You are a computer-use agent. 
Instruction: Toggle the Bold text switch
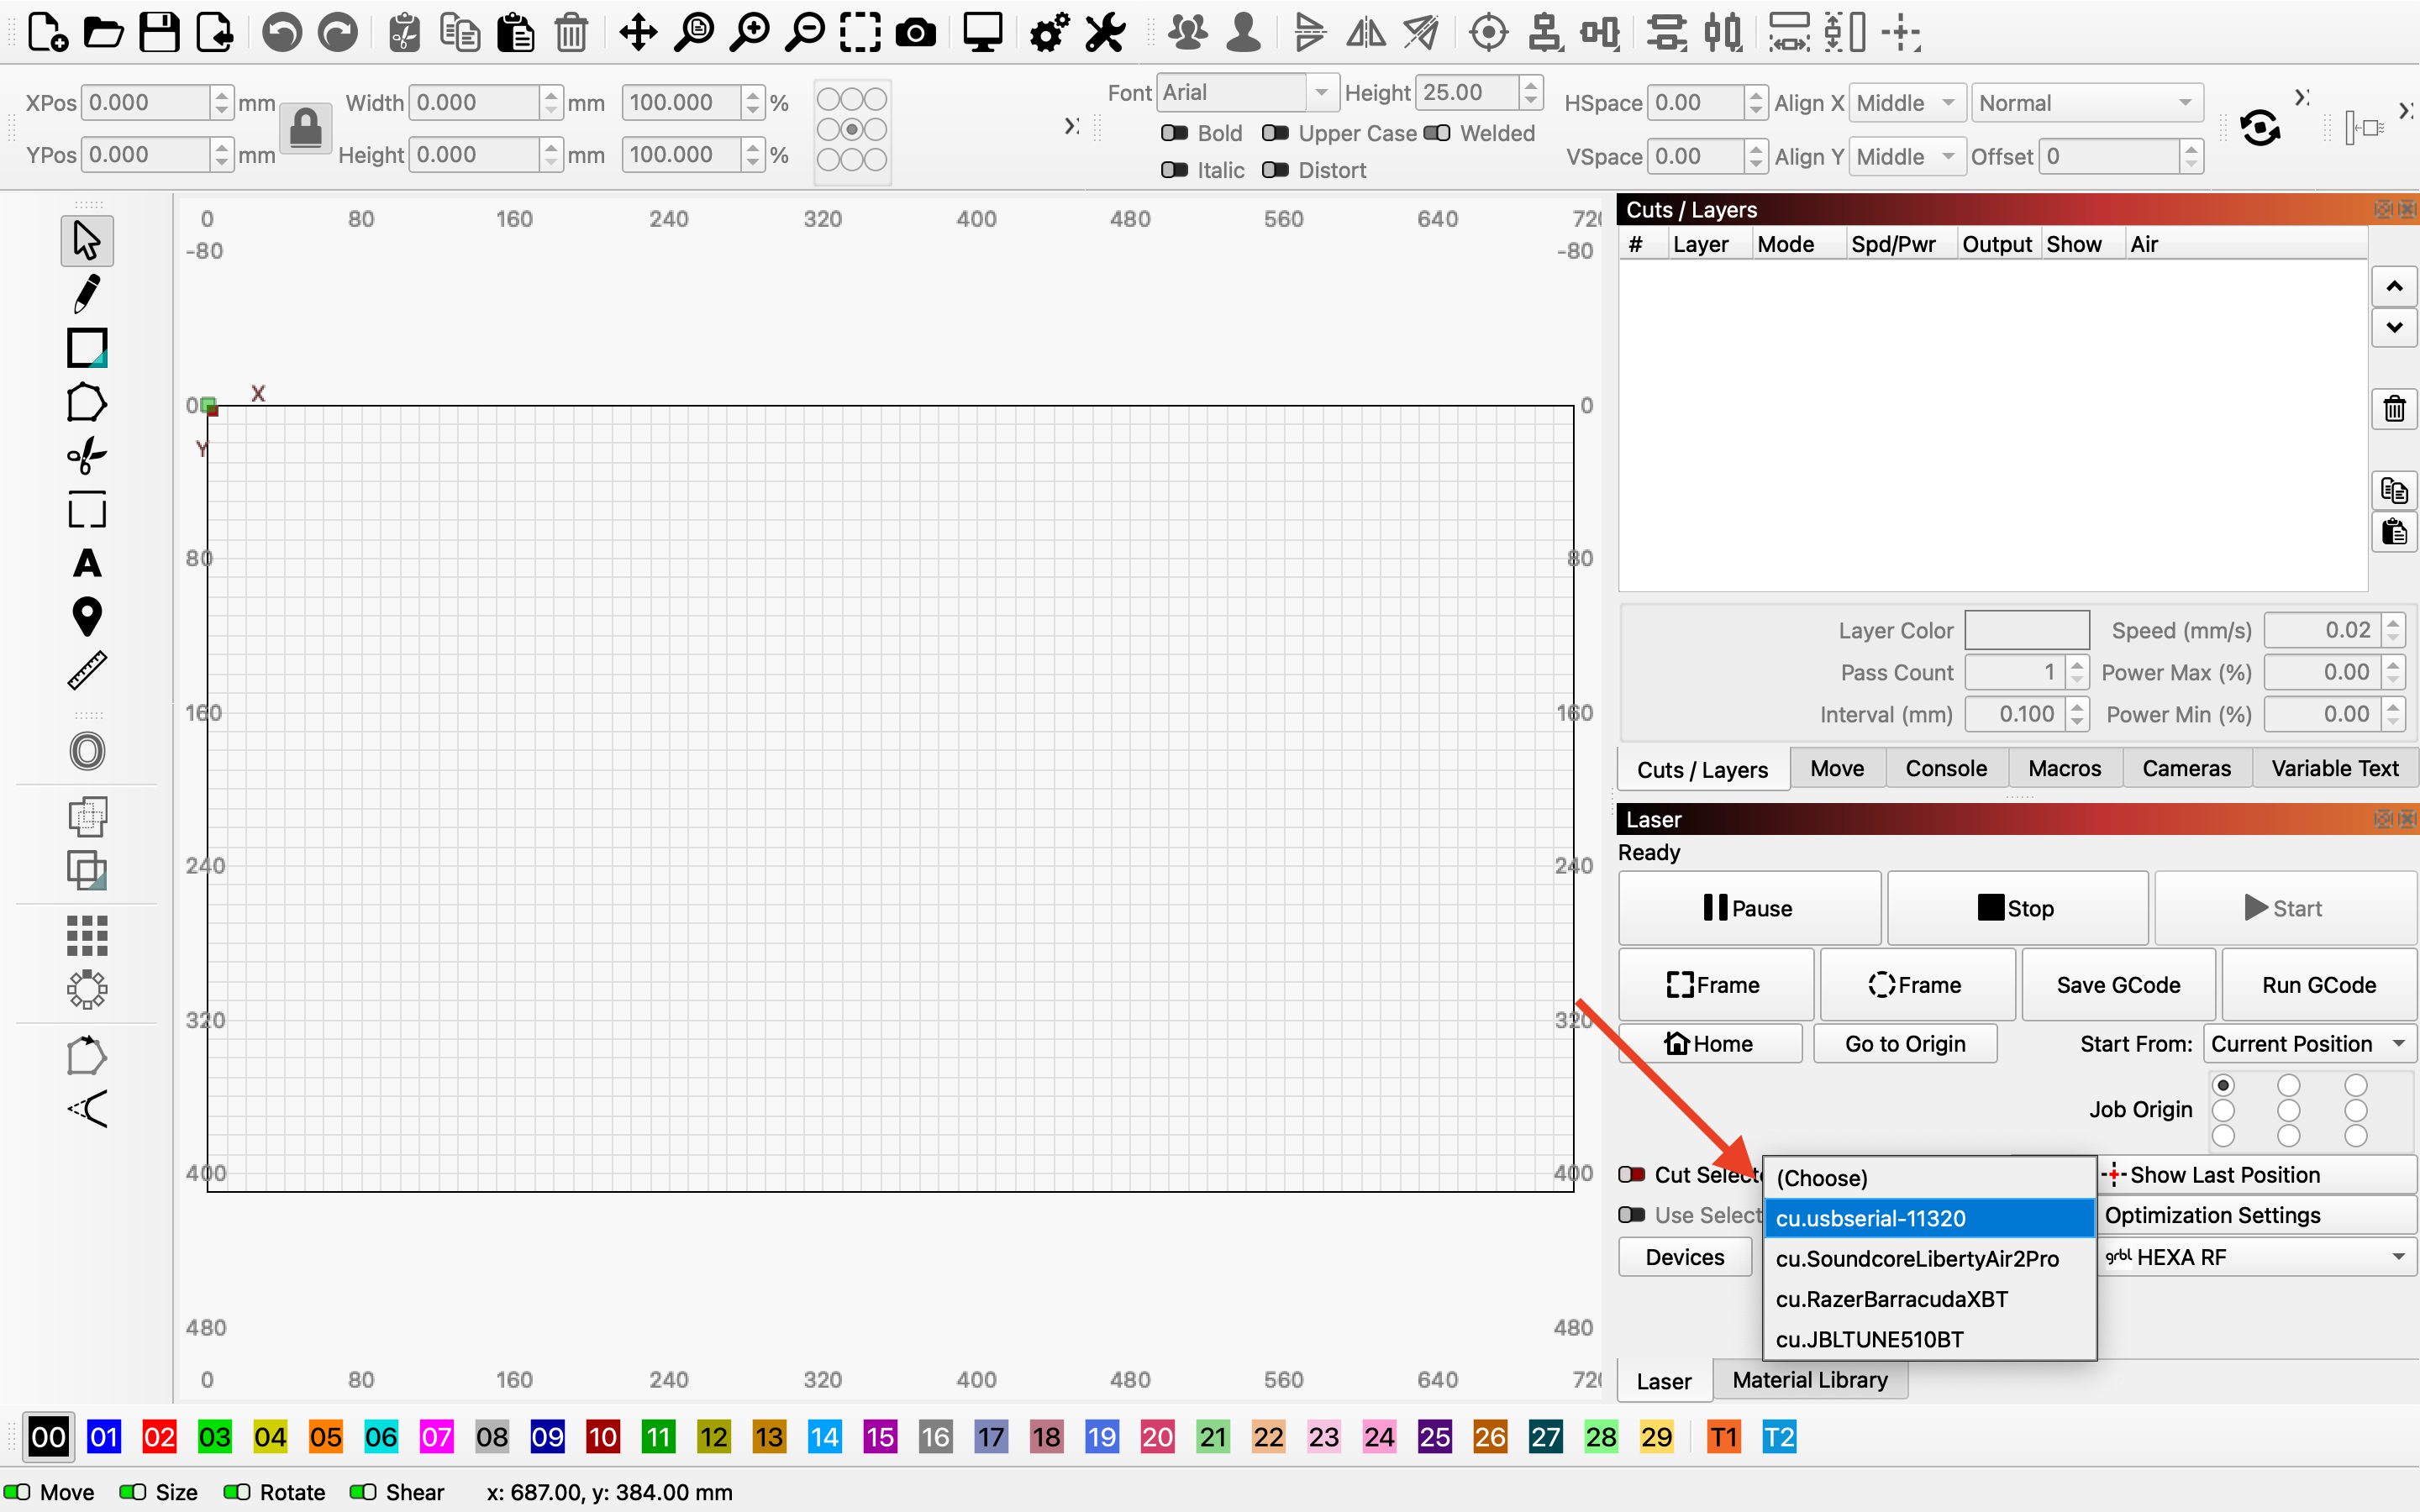point(1174,133)
